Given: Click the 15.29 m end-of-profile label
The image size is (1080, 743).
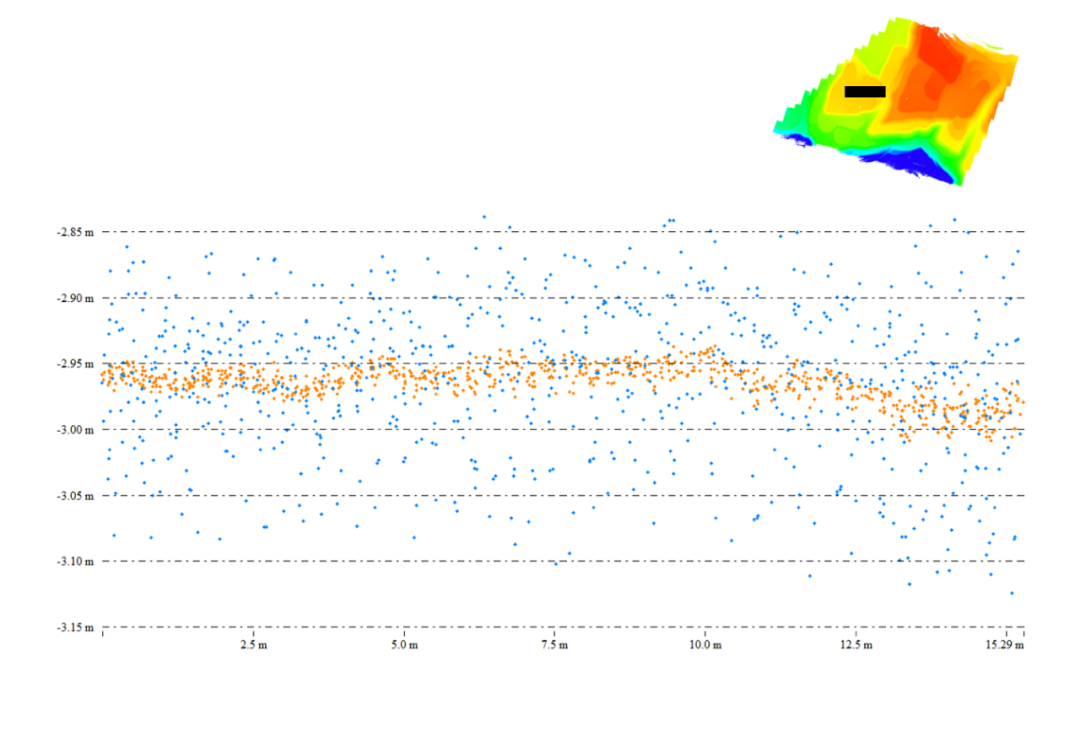Looking at the screenshot, I should coord(1005,646).
